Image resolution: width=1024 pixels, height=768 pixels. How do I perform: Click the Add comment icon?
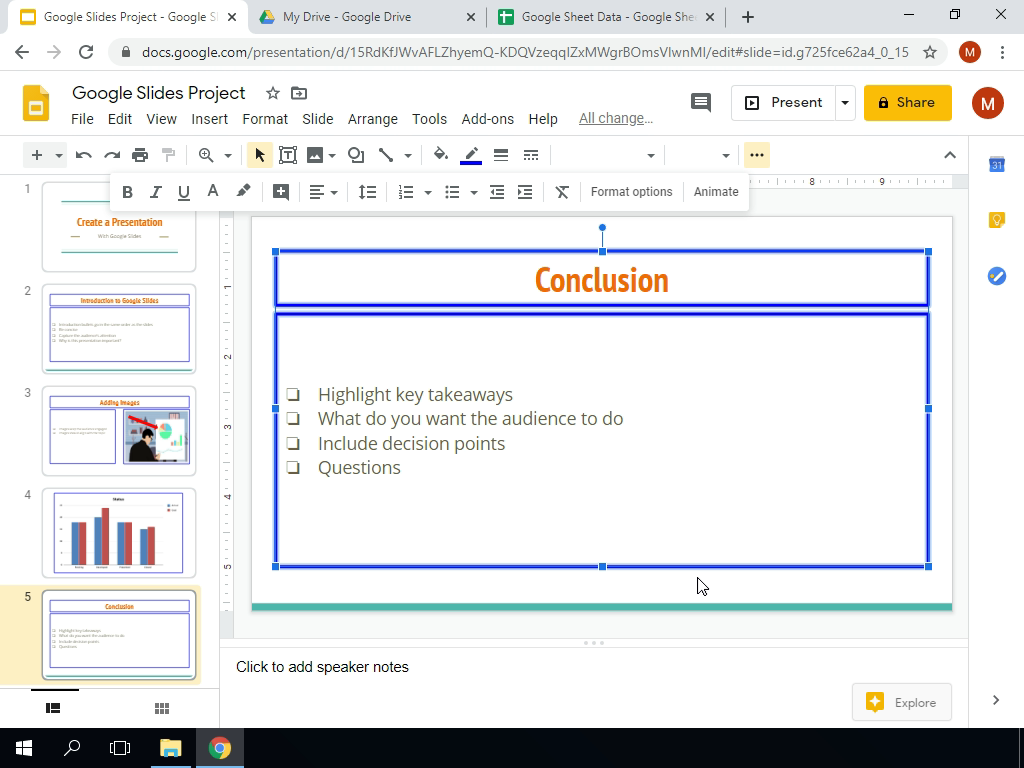[281, 192]
